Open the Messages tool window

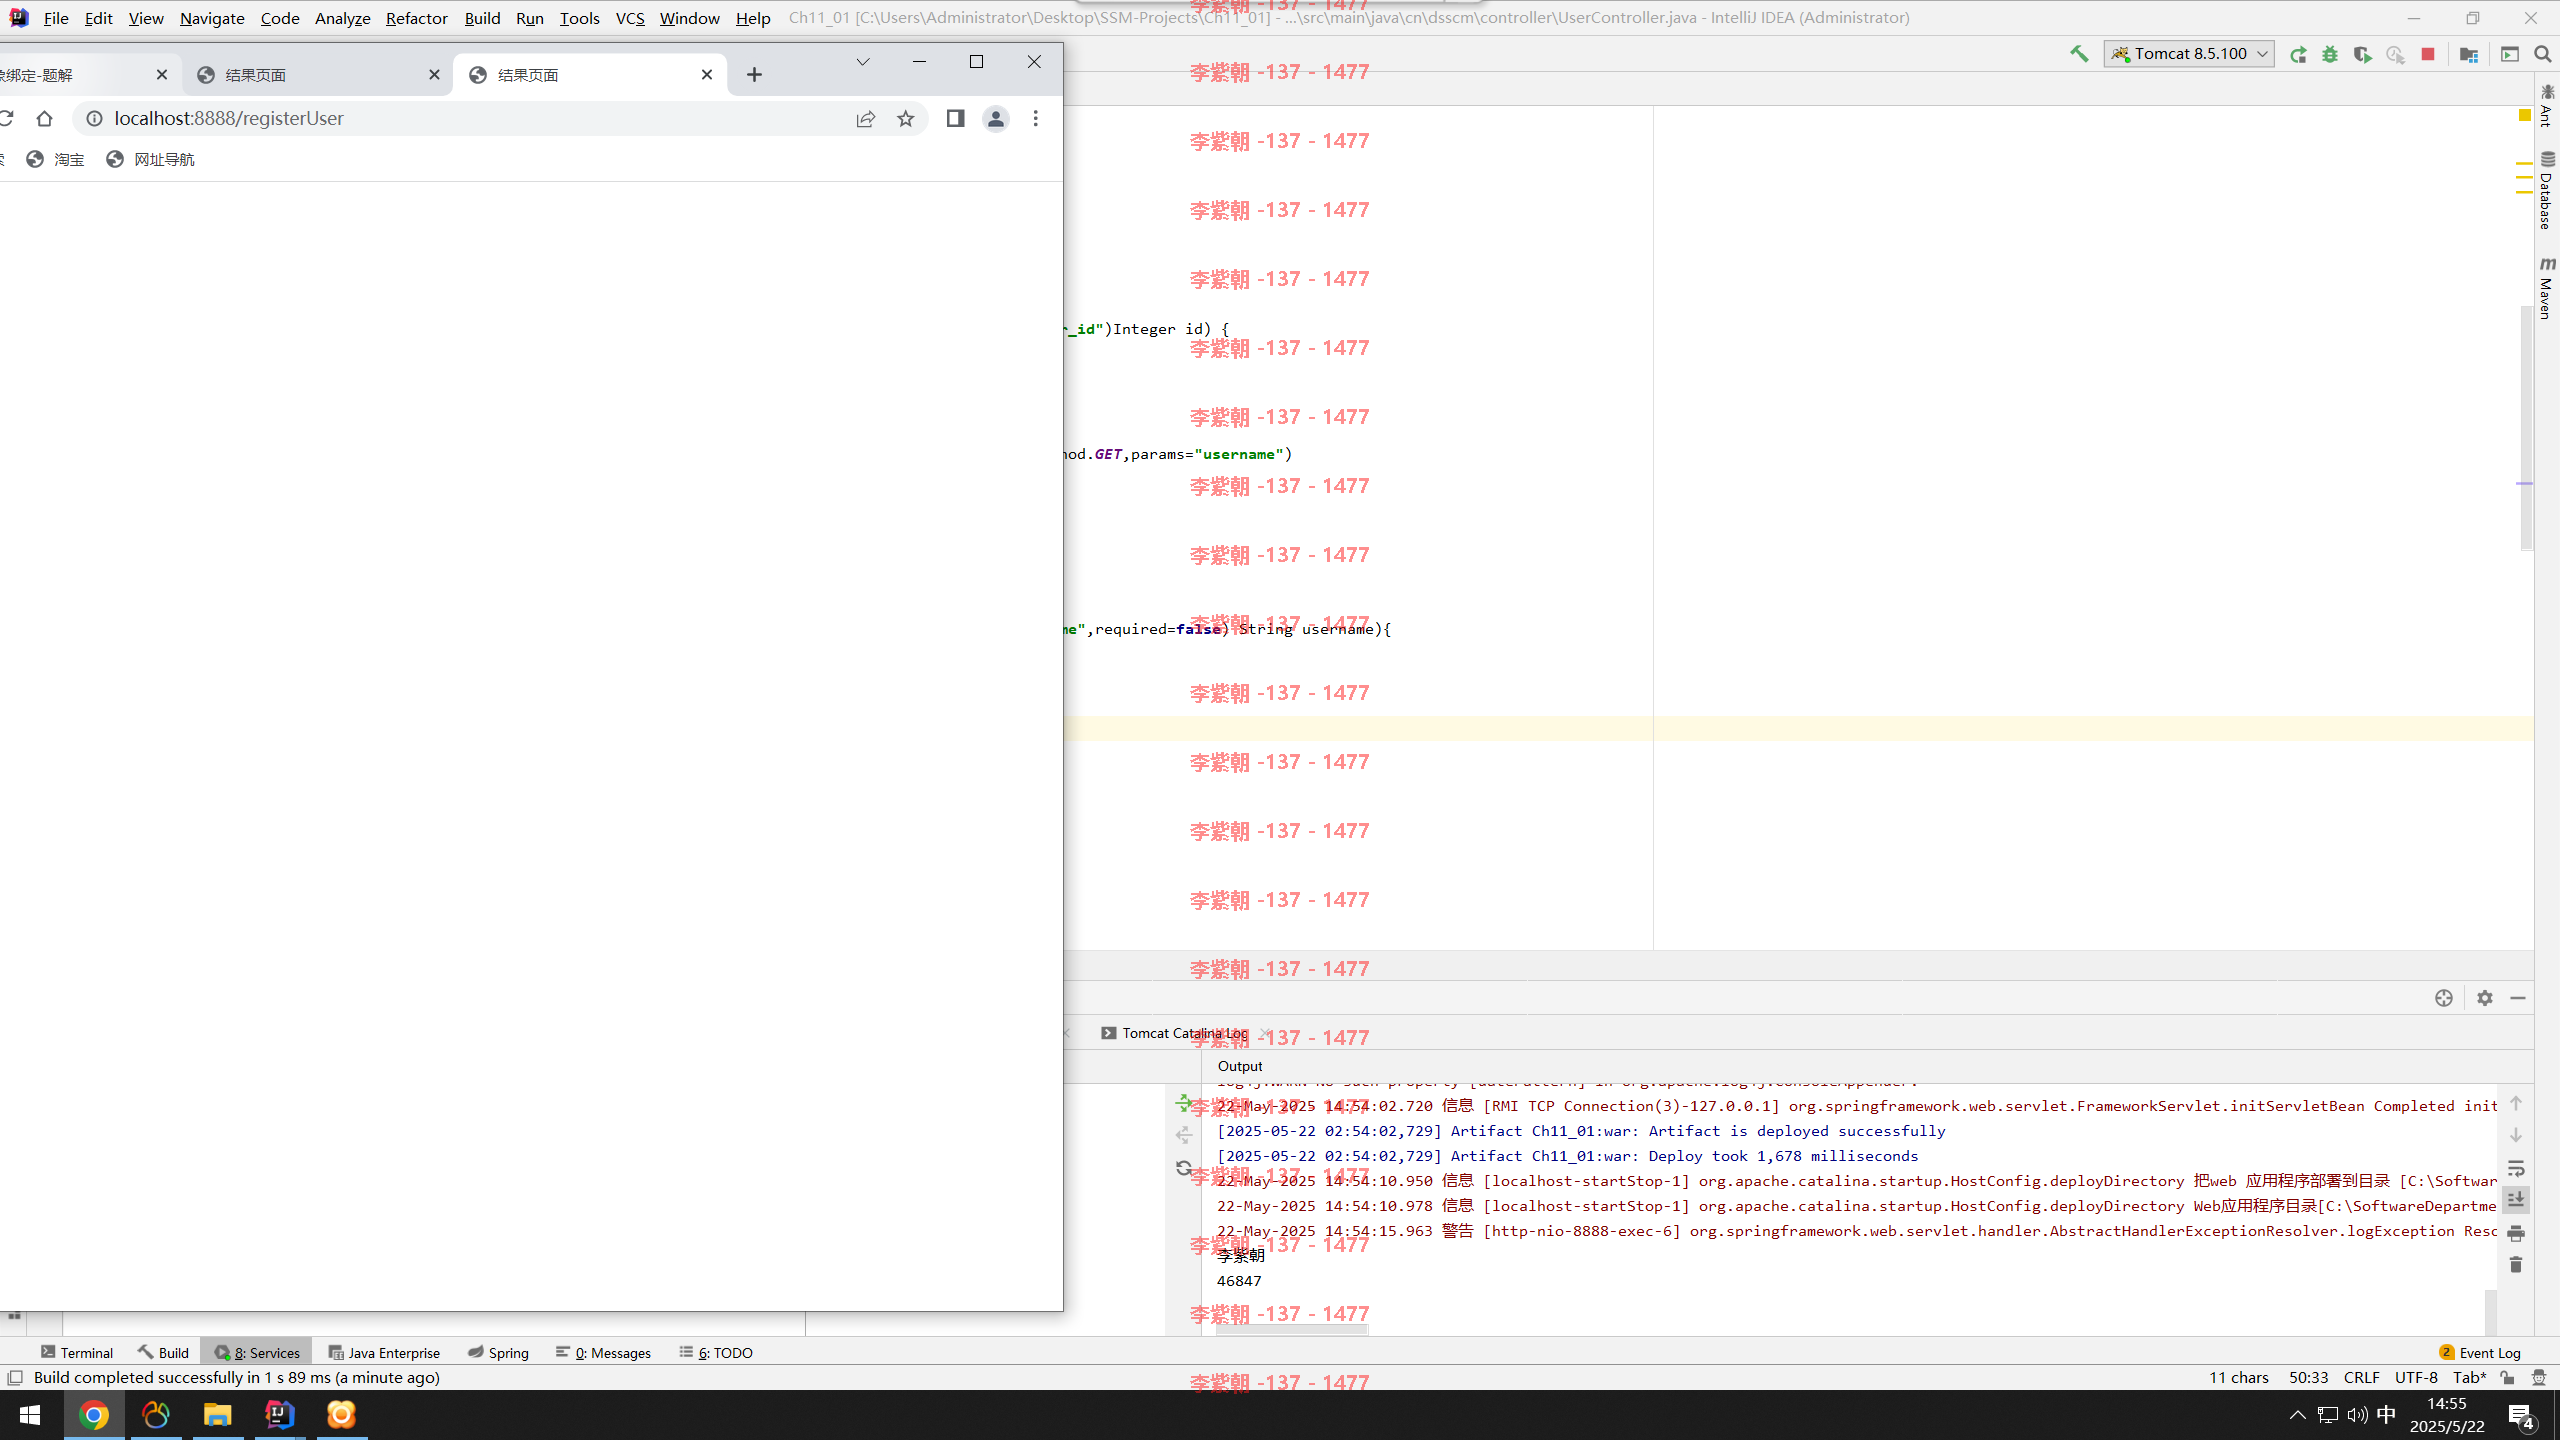pos(603,1352)
